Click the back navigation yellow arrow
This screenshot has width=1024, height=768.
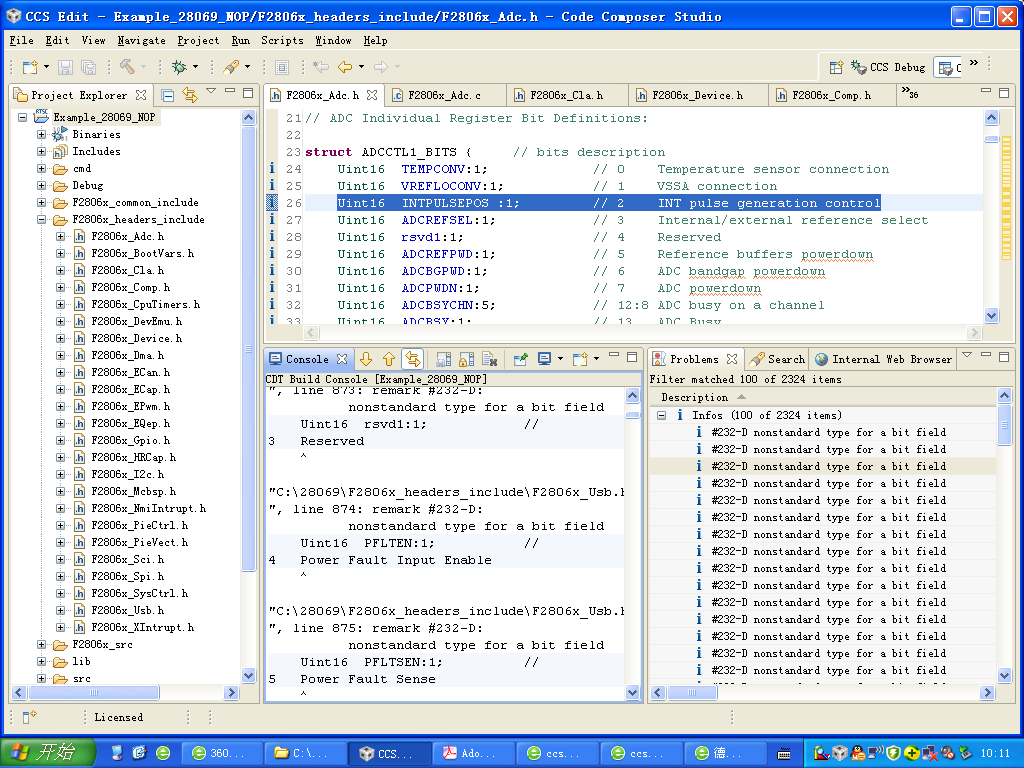(x=345, y=67)
